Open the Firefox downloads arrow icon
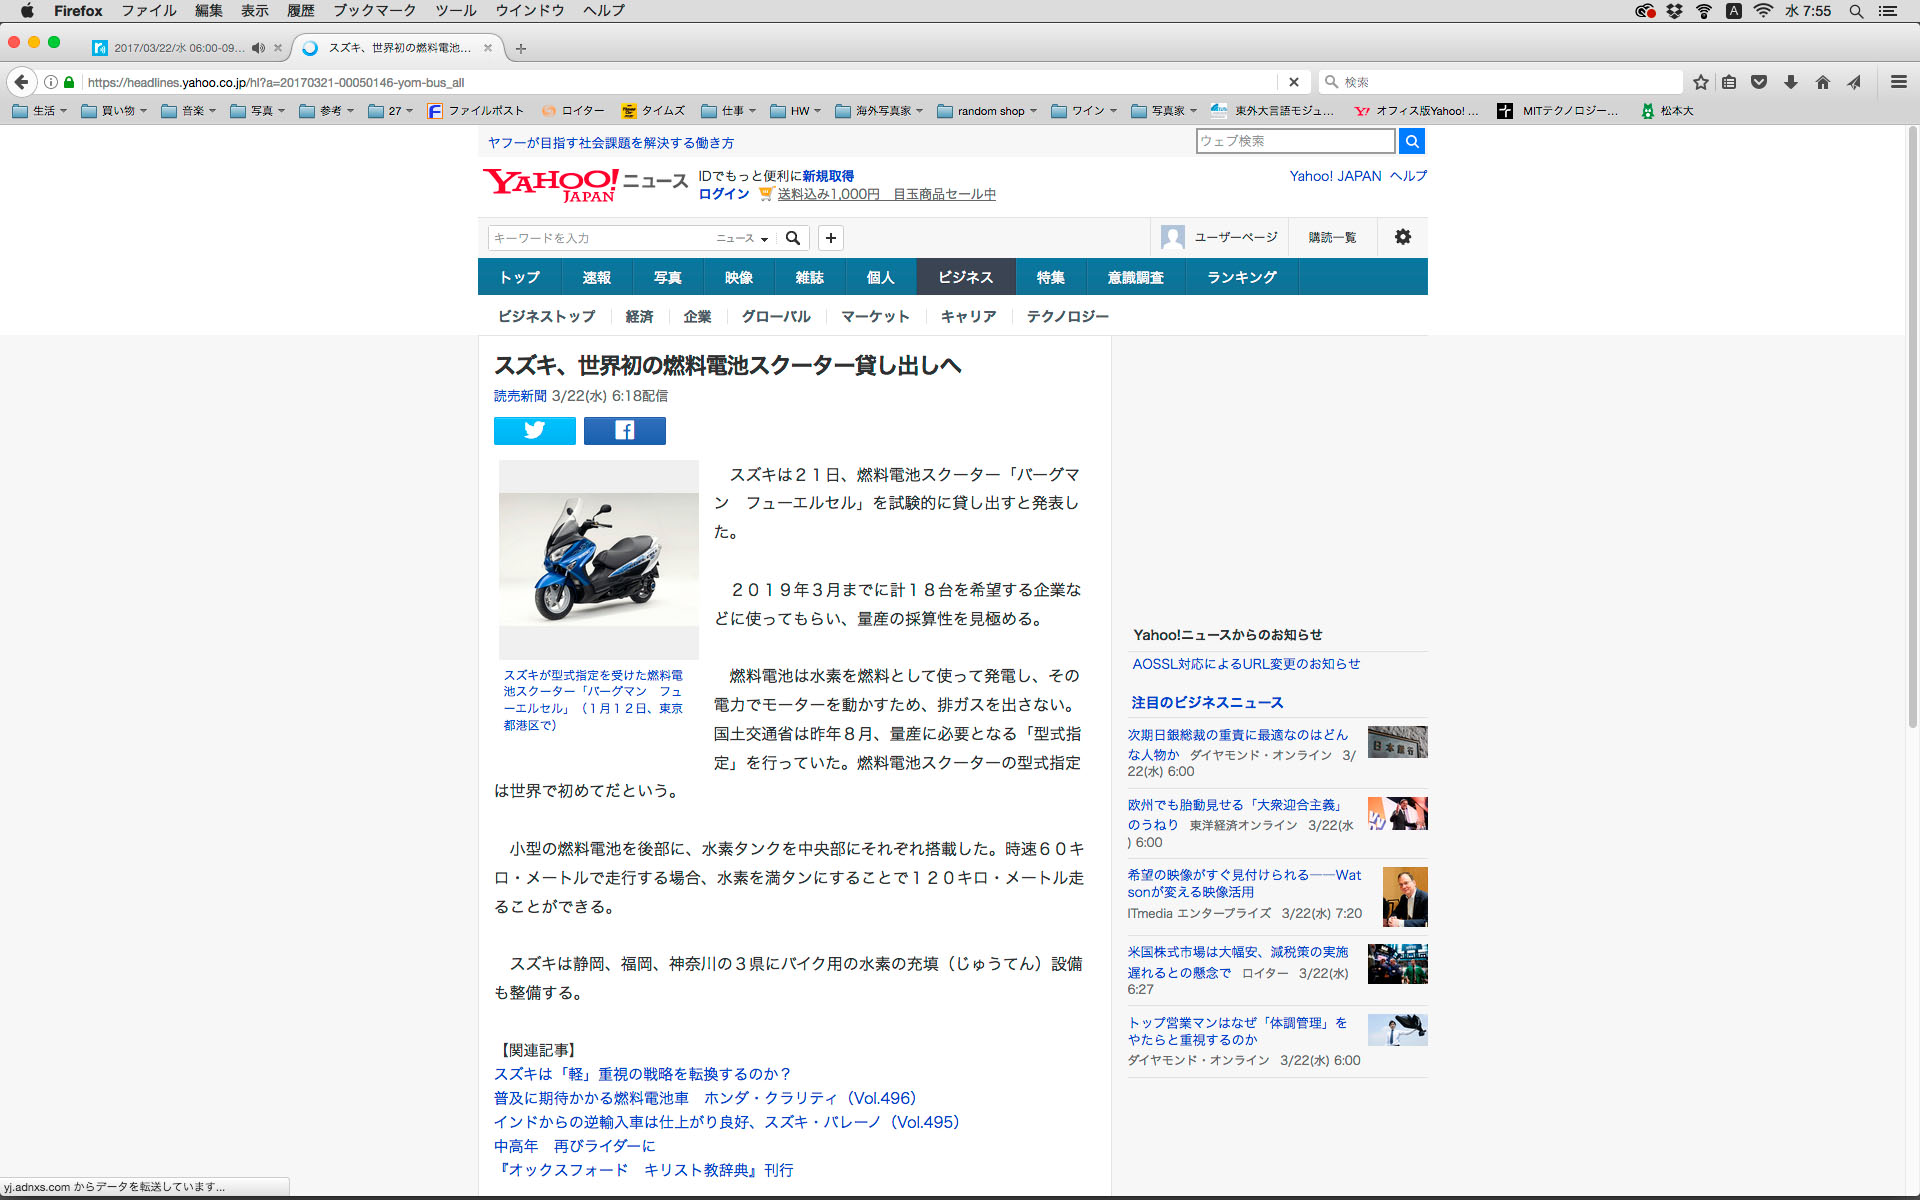1920x1200 pixels. click(x=1791, y=82)
